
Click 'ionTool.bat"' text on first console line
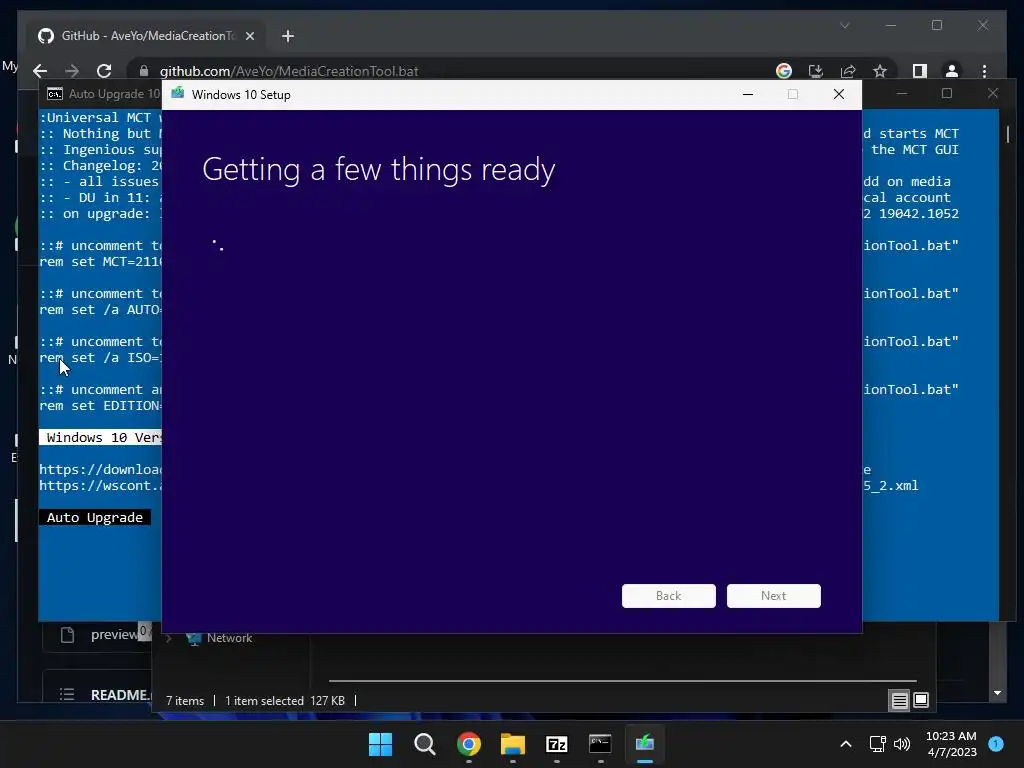911,246
